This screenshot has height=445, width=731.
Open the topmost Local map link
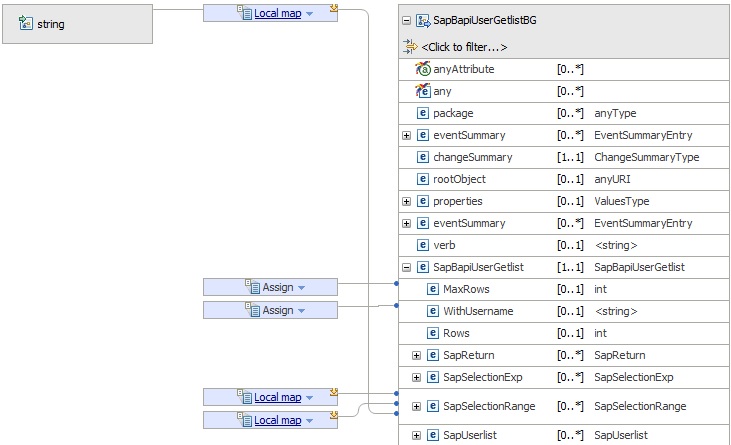tap(278, 13)
